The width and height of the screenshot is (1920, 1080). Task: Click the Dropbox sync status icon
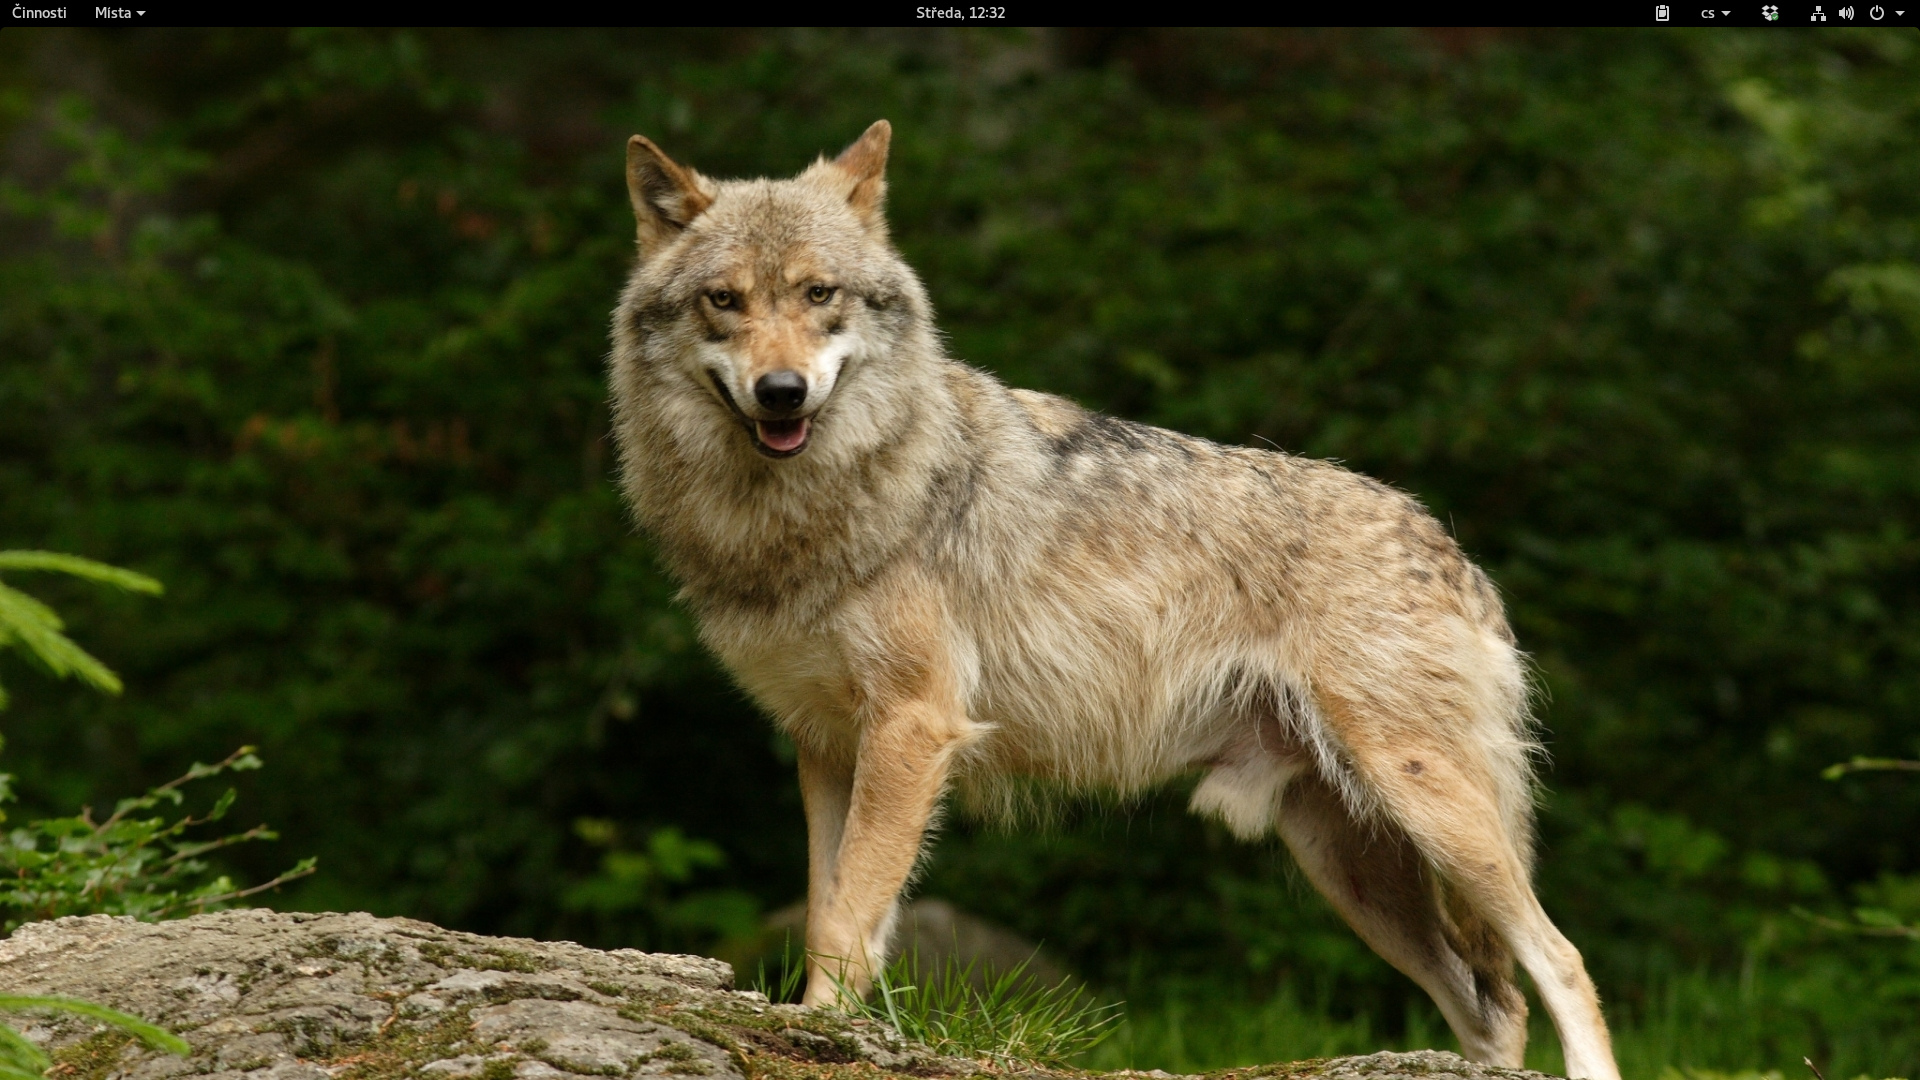[x=1770, y=13]
